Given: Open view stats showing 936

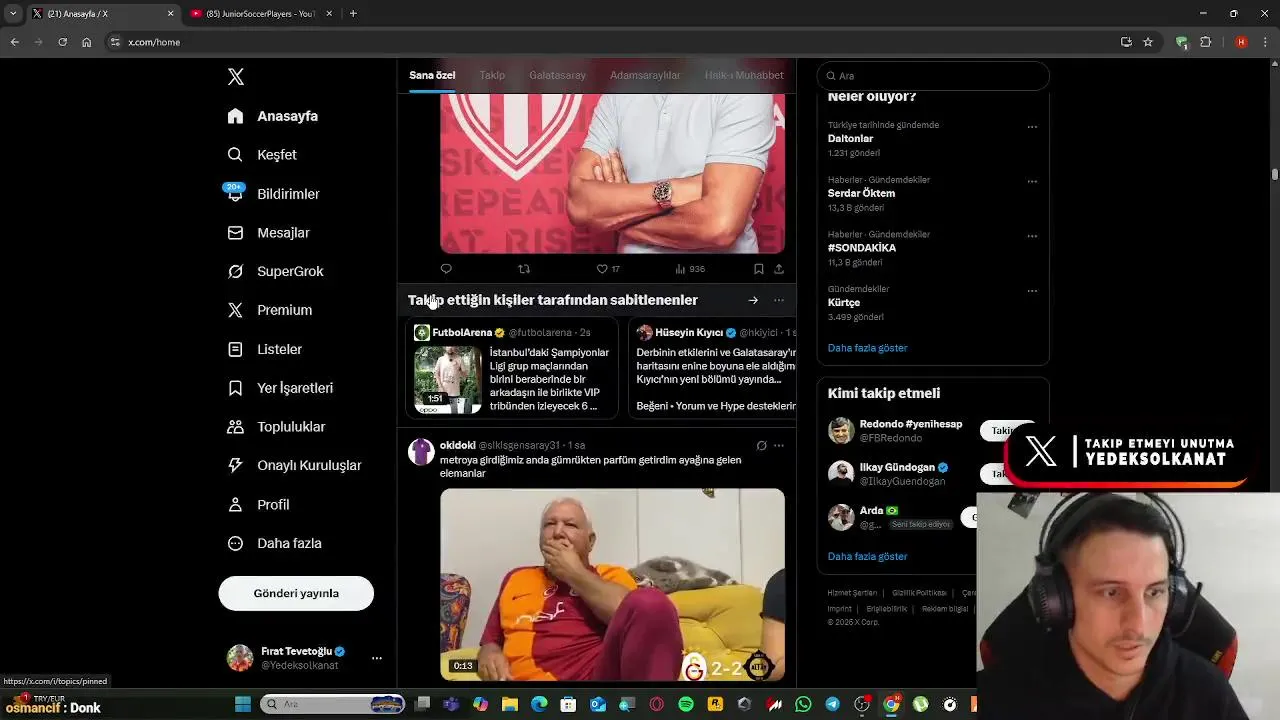Looking at the screenshot, I should (690, 269).
